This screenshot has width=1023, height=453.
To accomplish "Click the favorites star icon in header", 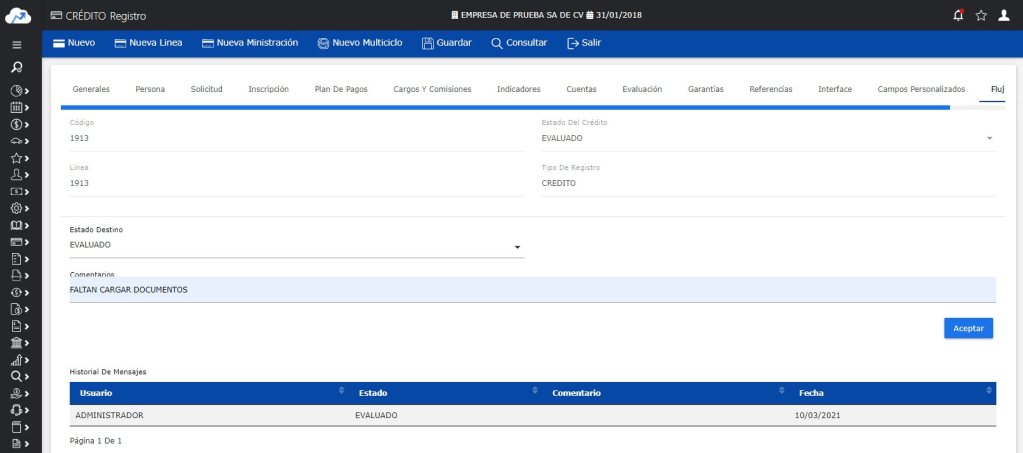I will 980,14.
